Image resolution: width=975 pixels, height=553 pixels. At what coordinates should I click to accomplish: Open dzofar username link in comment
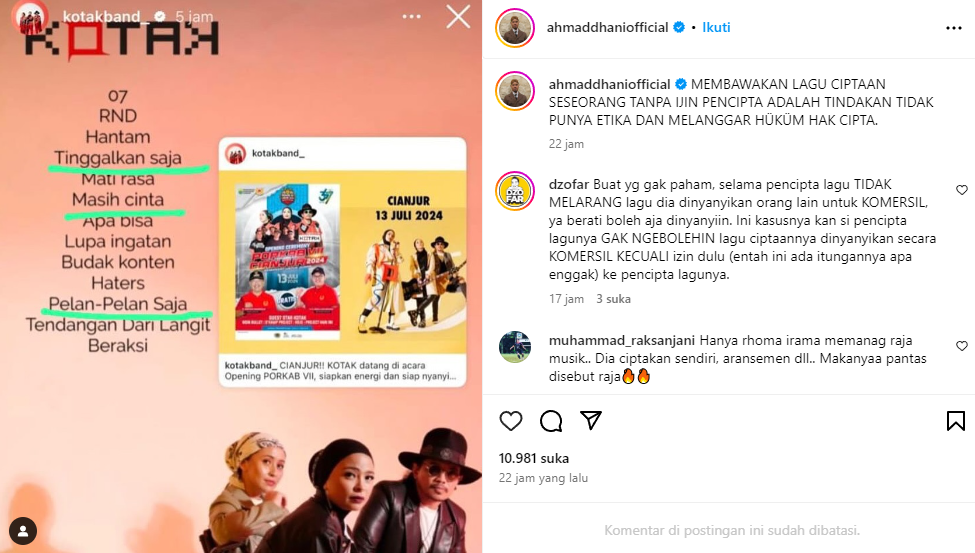(x=569, y=185)
